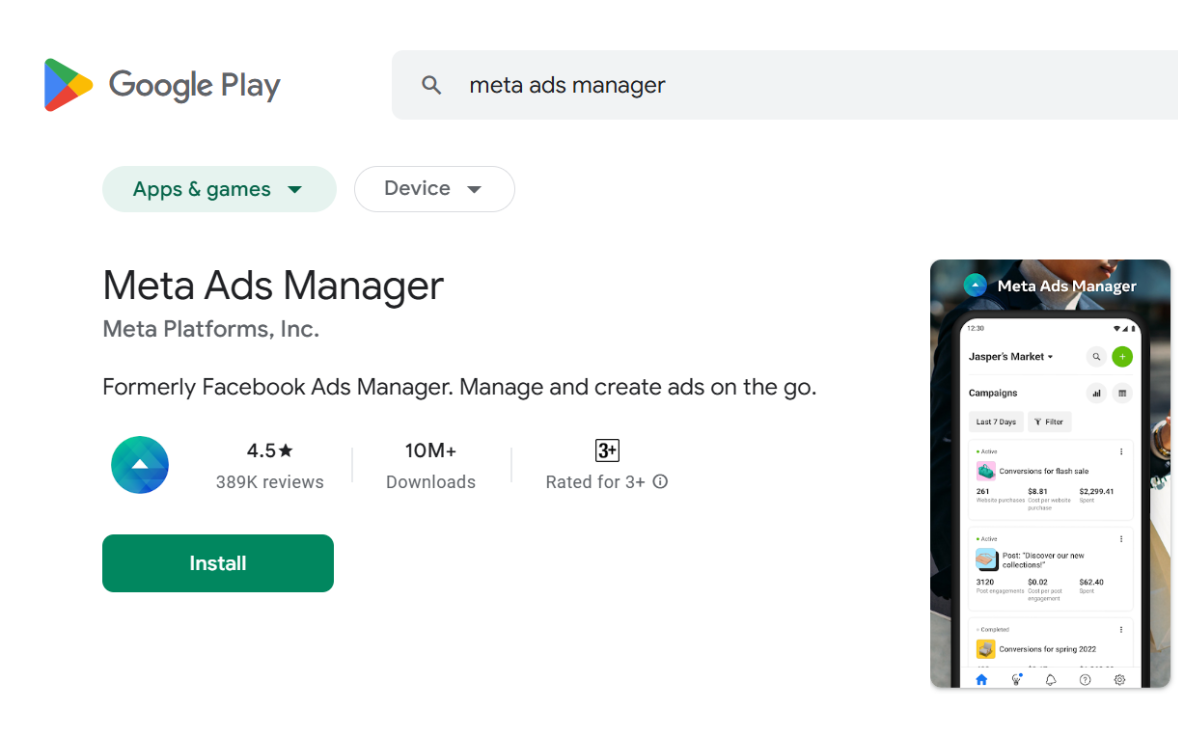Open the app screenshot thumbnail
Image resolution: width=1178 pixels, height=736 pixels.
(x=1050, y=474)
